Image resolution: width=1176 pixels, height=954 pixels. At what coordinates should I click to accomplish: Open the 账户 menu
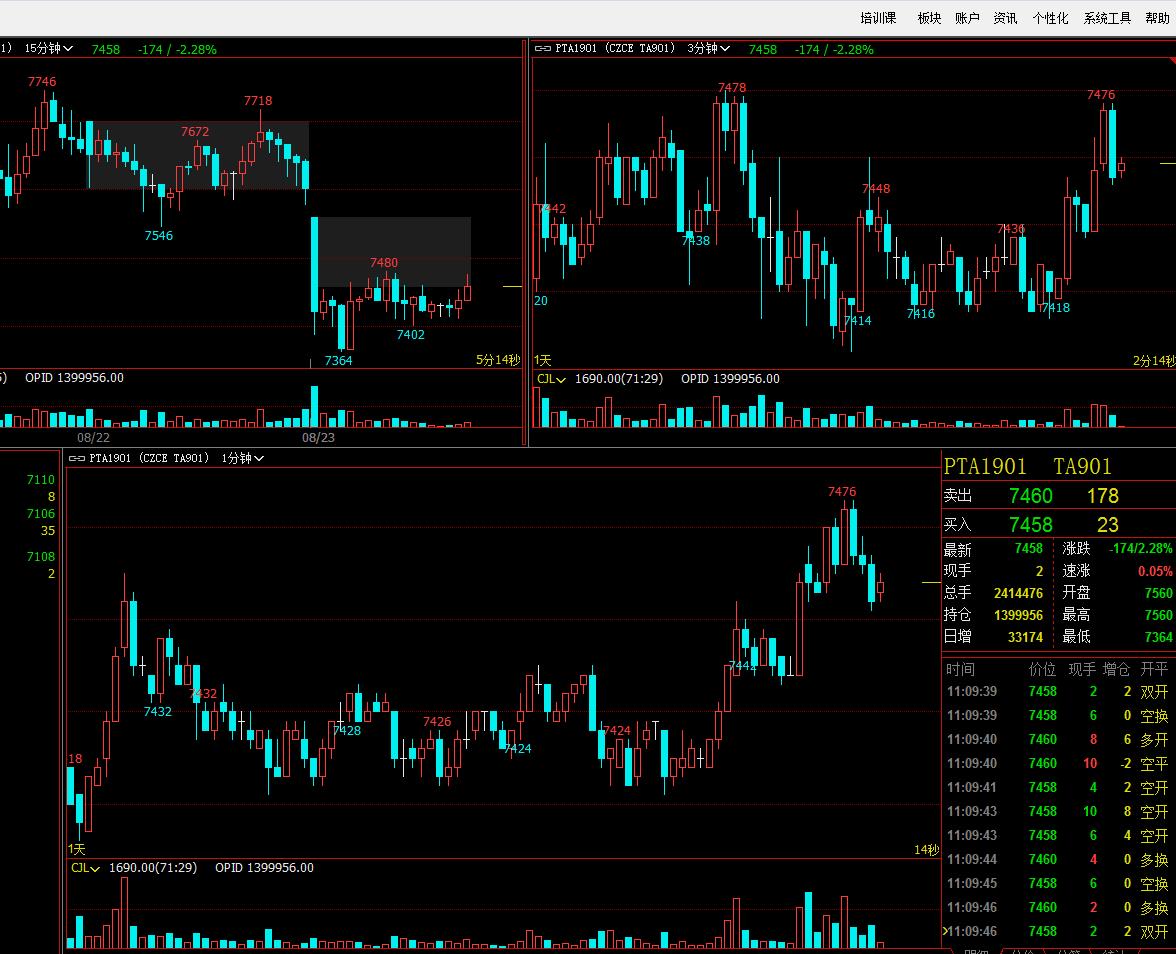click(x=967, y=18)
